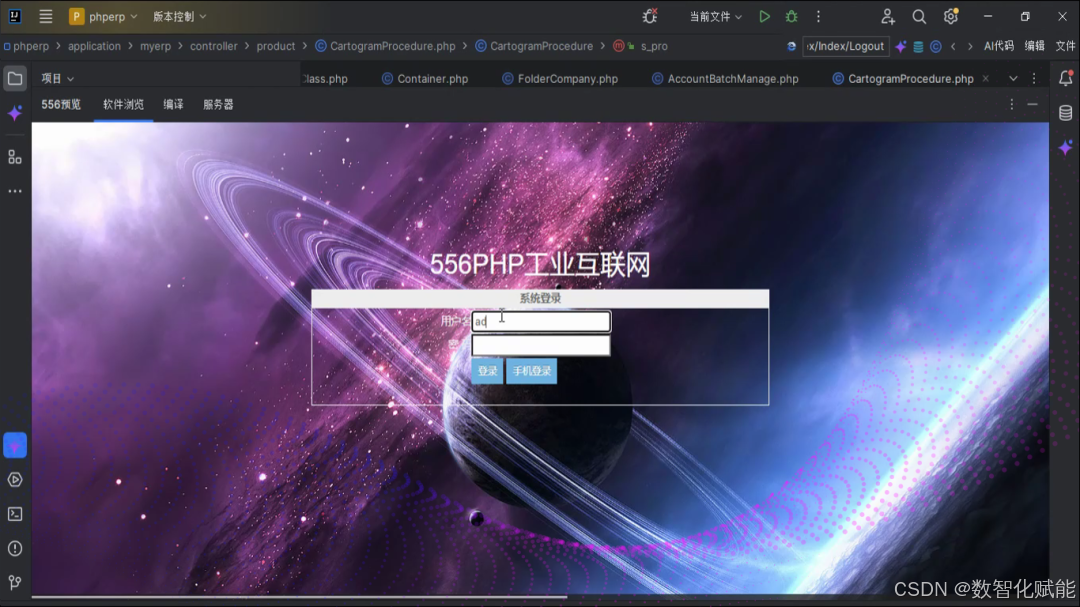Open the notifications bell icon

(x=1066, y=79)
